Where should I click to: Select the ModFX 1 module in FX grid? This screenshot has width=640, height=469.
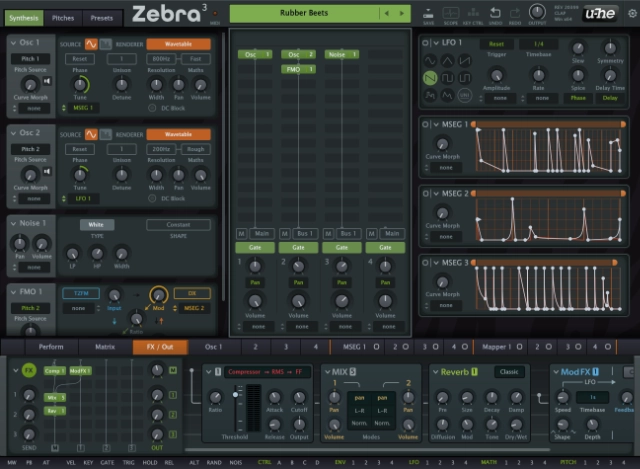80,371
